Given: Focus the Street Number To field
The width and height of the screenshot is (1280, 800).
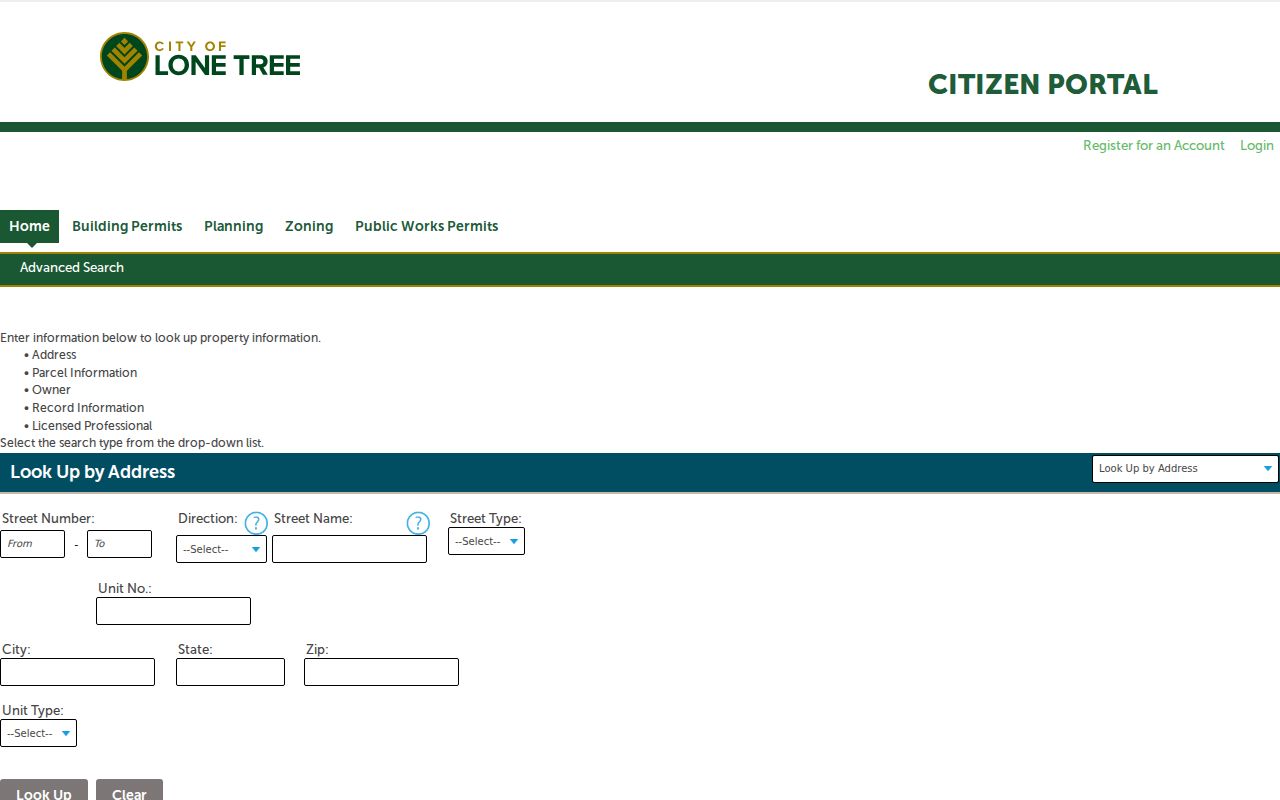Looking at the screenshot, I should [119, 544].
